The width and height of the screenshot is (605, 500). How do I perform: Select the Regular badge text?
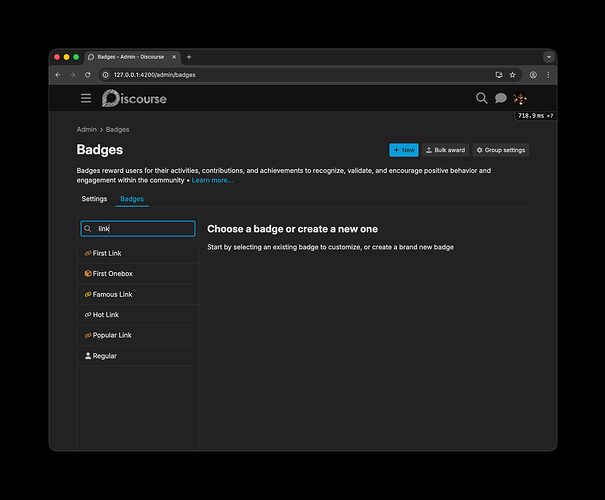point(105,356)
